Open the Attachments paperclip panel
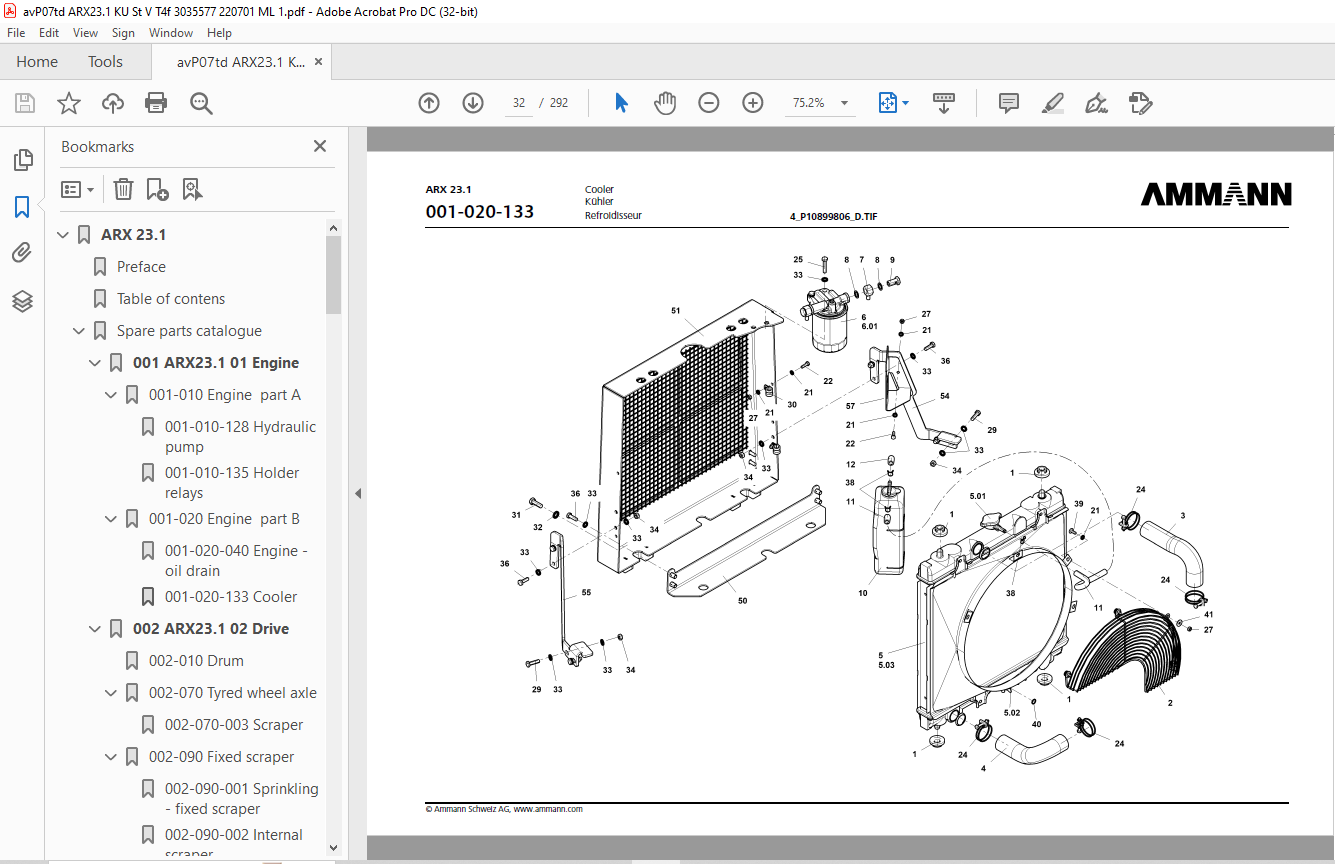This screenshot has width=1335, height=864. (22, 253)
